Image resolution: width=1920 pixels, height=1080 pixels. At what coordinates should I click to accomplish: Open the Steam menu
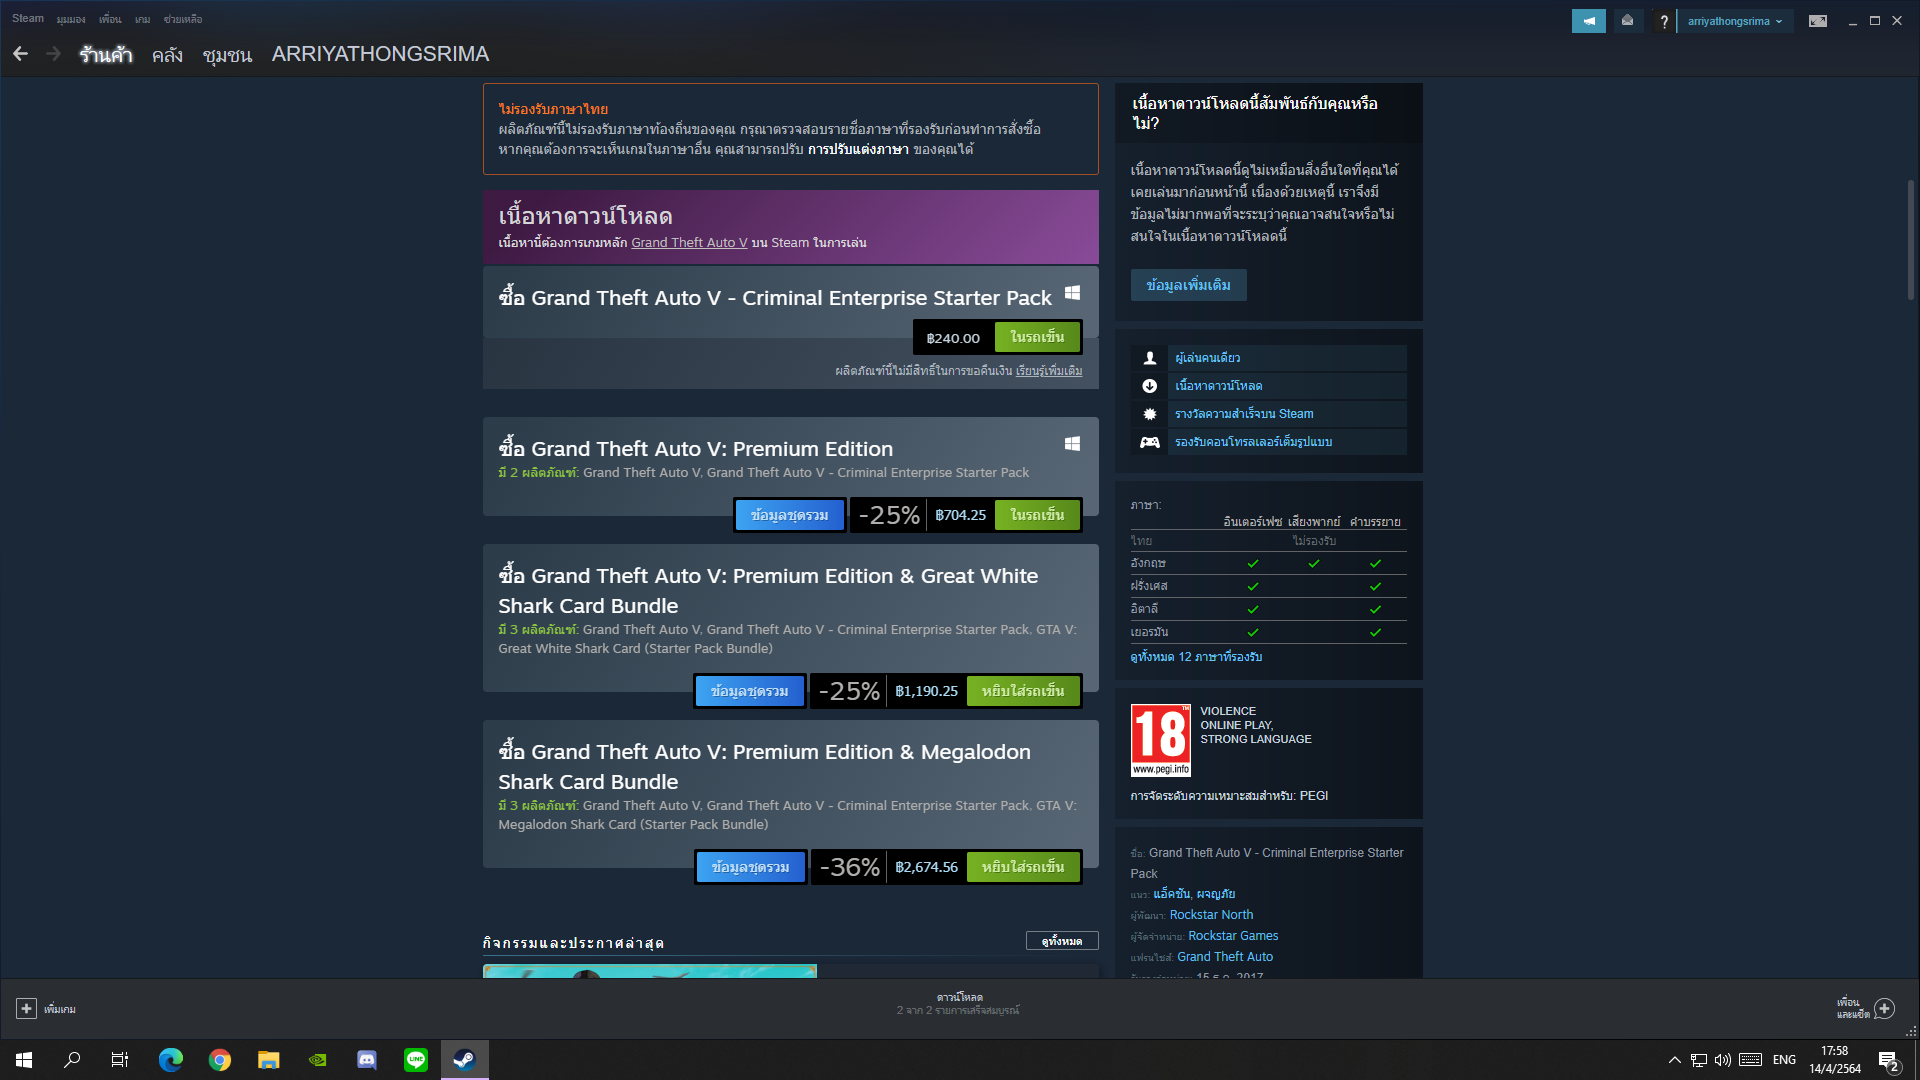[x=28, y=18]
